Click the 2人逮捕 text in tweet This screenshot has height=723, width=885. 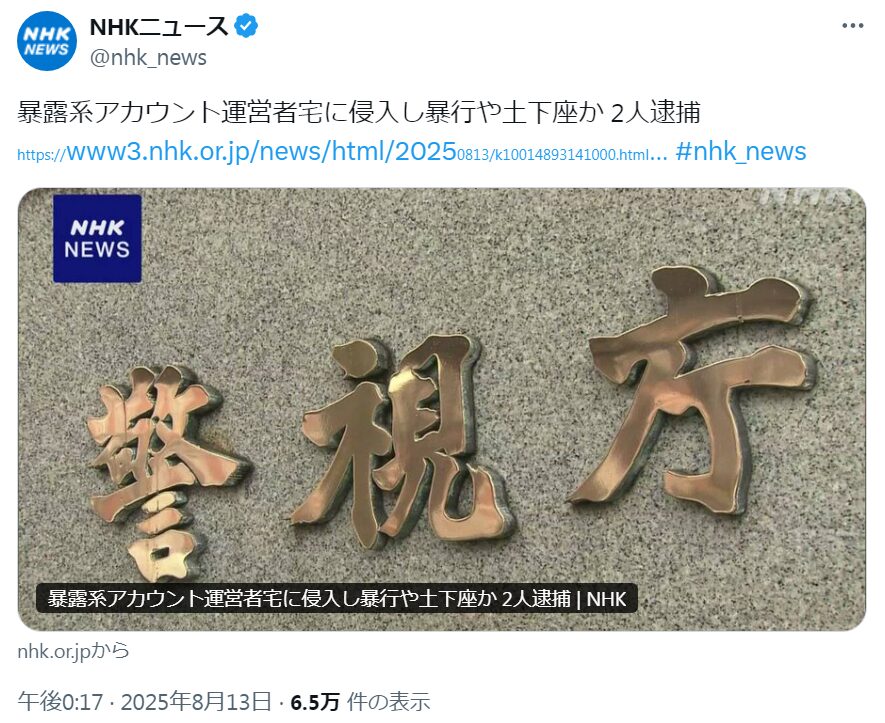click(655, 112)
